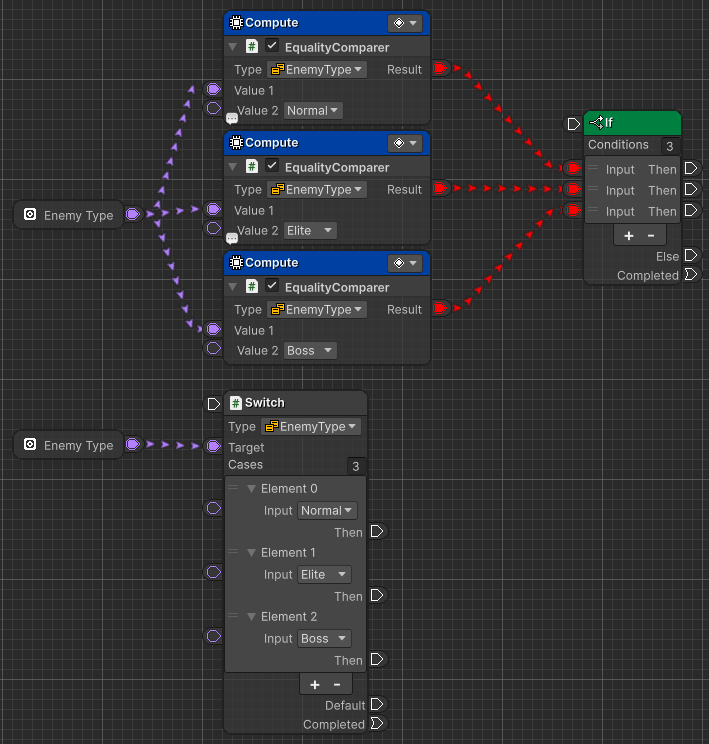Click Default output port on Switch node

[x=377, y=704]
